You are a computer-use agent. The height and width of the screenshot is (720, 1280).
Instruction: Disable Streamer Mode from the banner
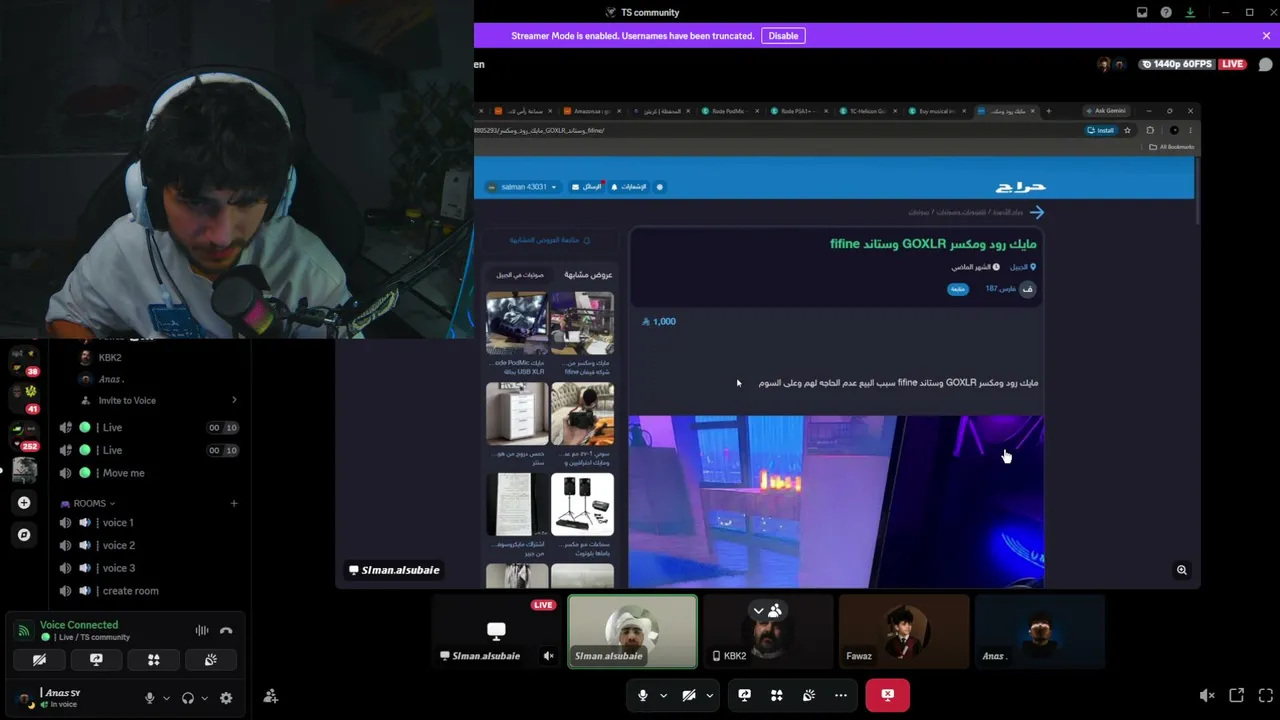(x=783, y=36)
